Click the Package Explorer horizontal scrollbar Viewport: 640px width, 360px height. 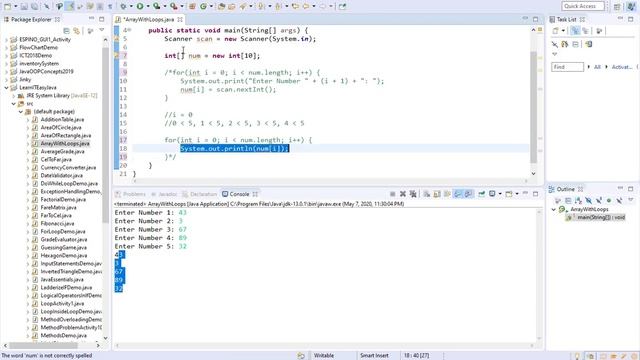tap(43, 345)
